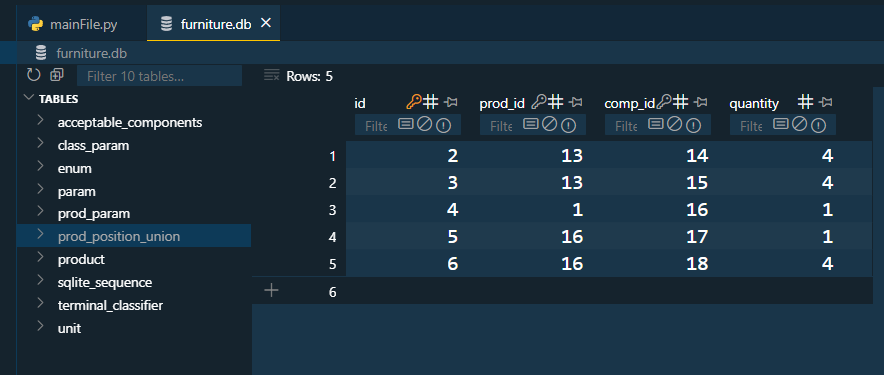
Task: Click the add new row plus icon
Action: click(x=271, y=290)
